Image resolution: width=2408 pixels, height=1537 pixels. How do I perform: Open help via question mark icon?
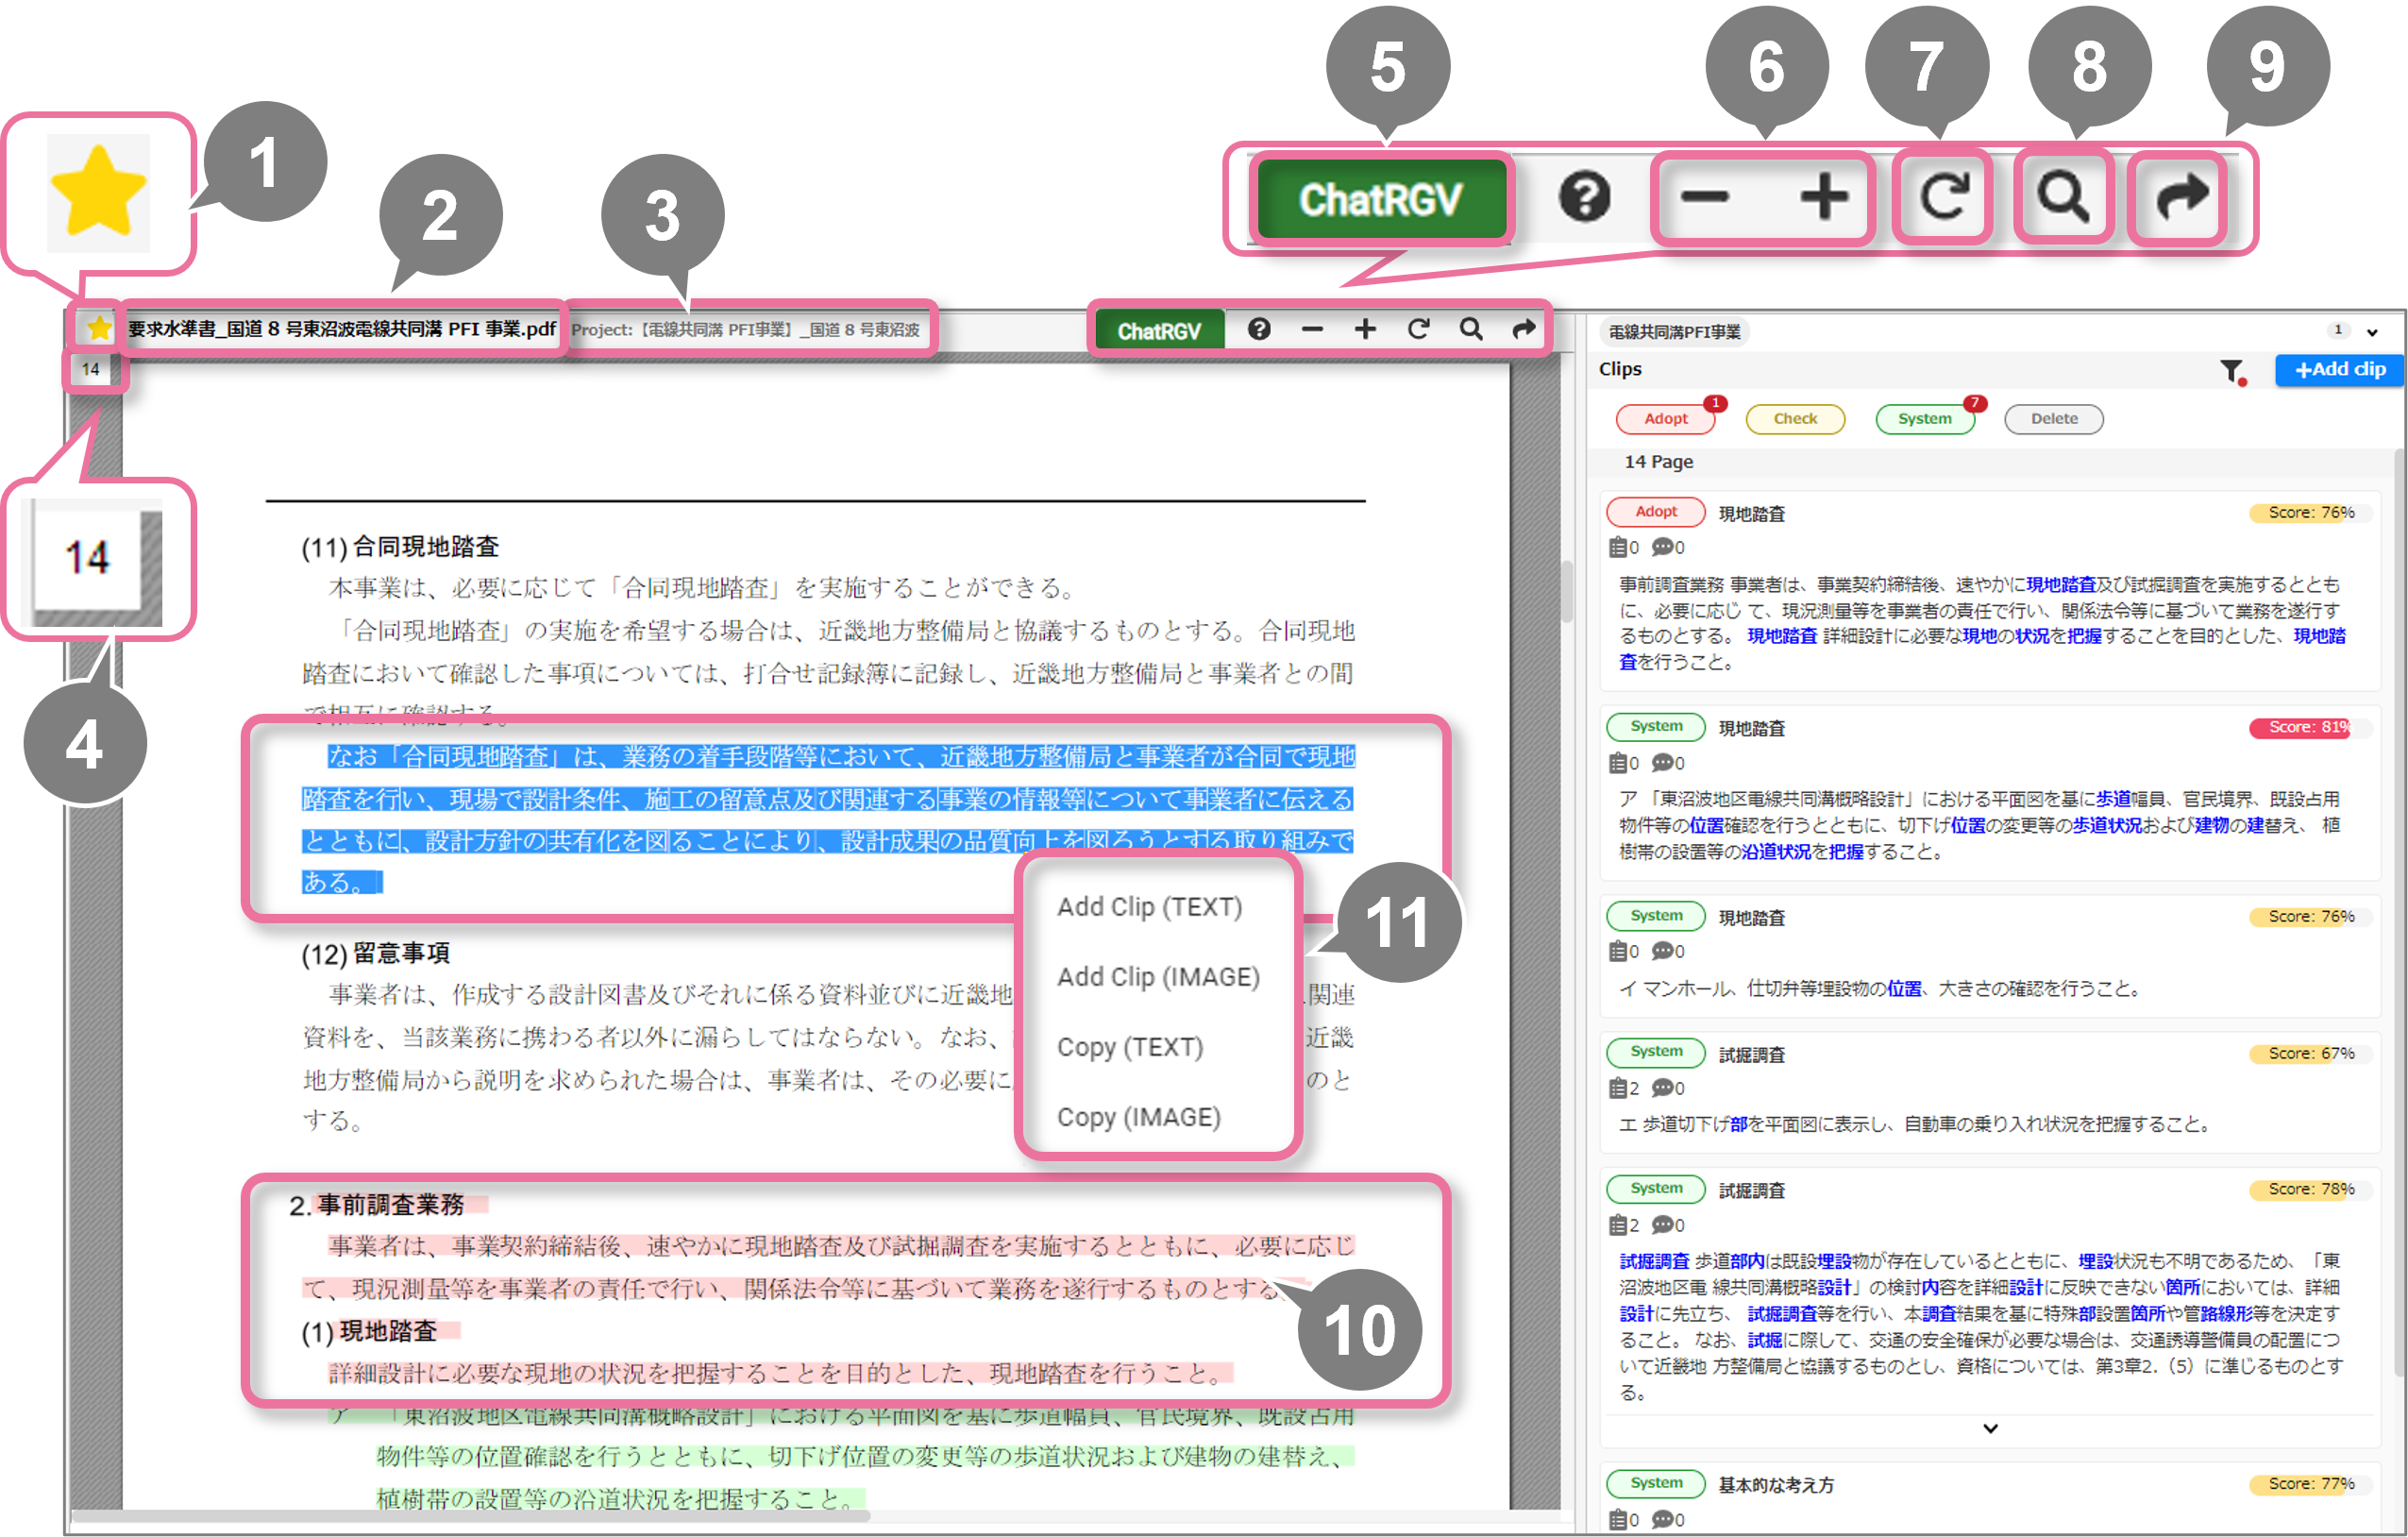coord(1259,329)
